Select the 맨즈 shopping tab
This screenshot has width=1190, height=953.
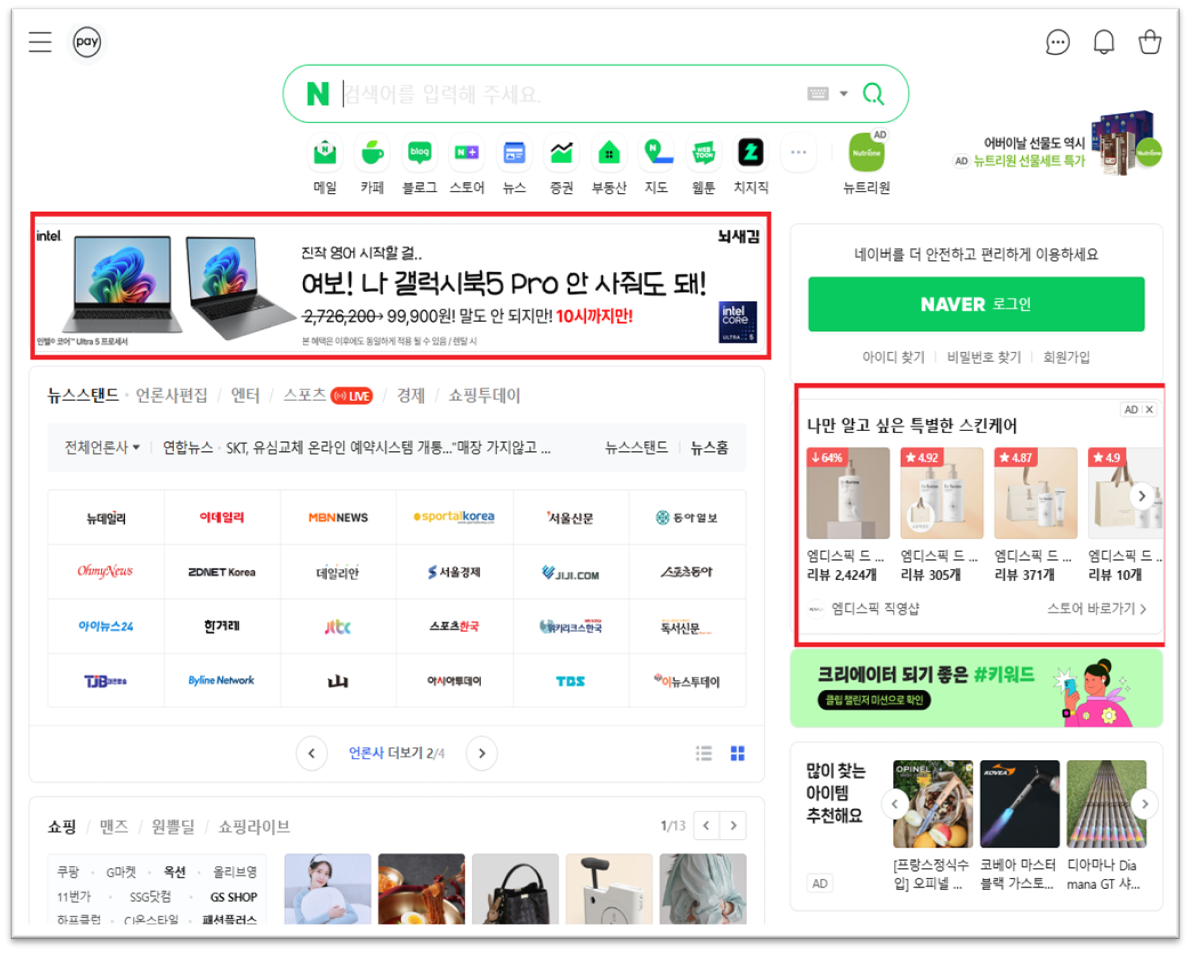[114, 826]
